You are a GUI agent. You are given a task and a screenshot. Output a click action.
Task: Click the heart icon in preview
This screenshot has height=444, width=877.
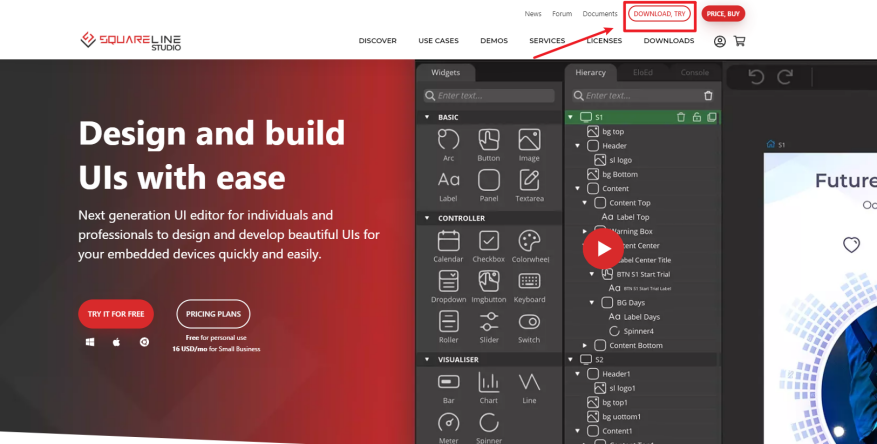coord(851,245)
